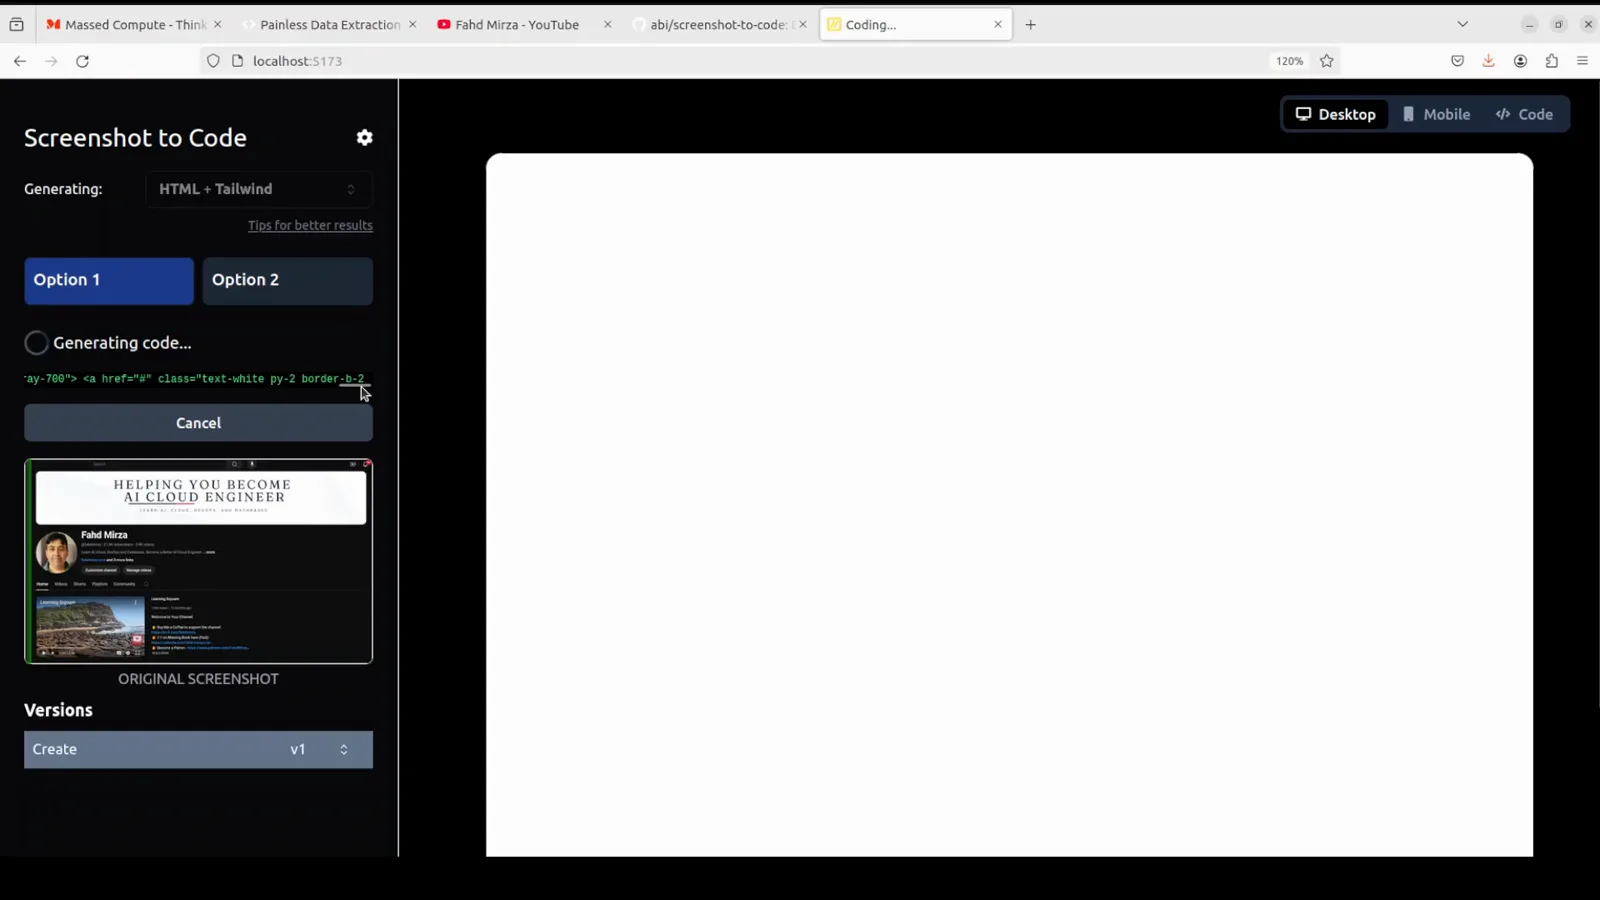Close the Painless Data Extraction tab
The height and width of the screenshot is (900, 1600).
tap(412, 25)
